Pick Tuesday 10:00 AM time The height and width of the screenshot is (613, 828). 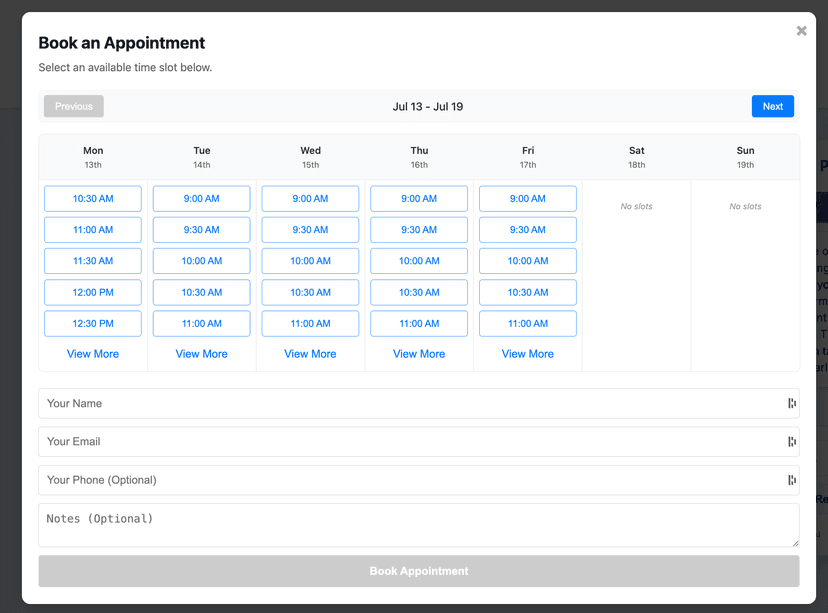point(202,261)
